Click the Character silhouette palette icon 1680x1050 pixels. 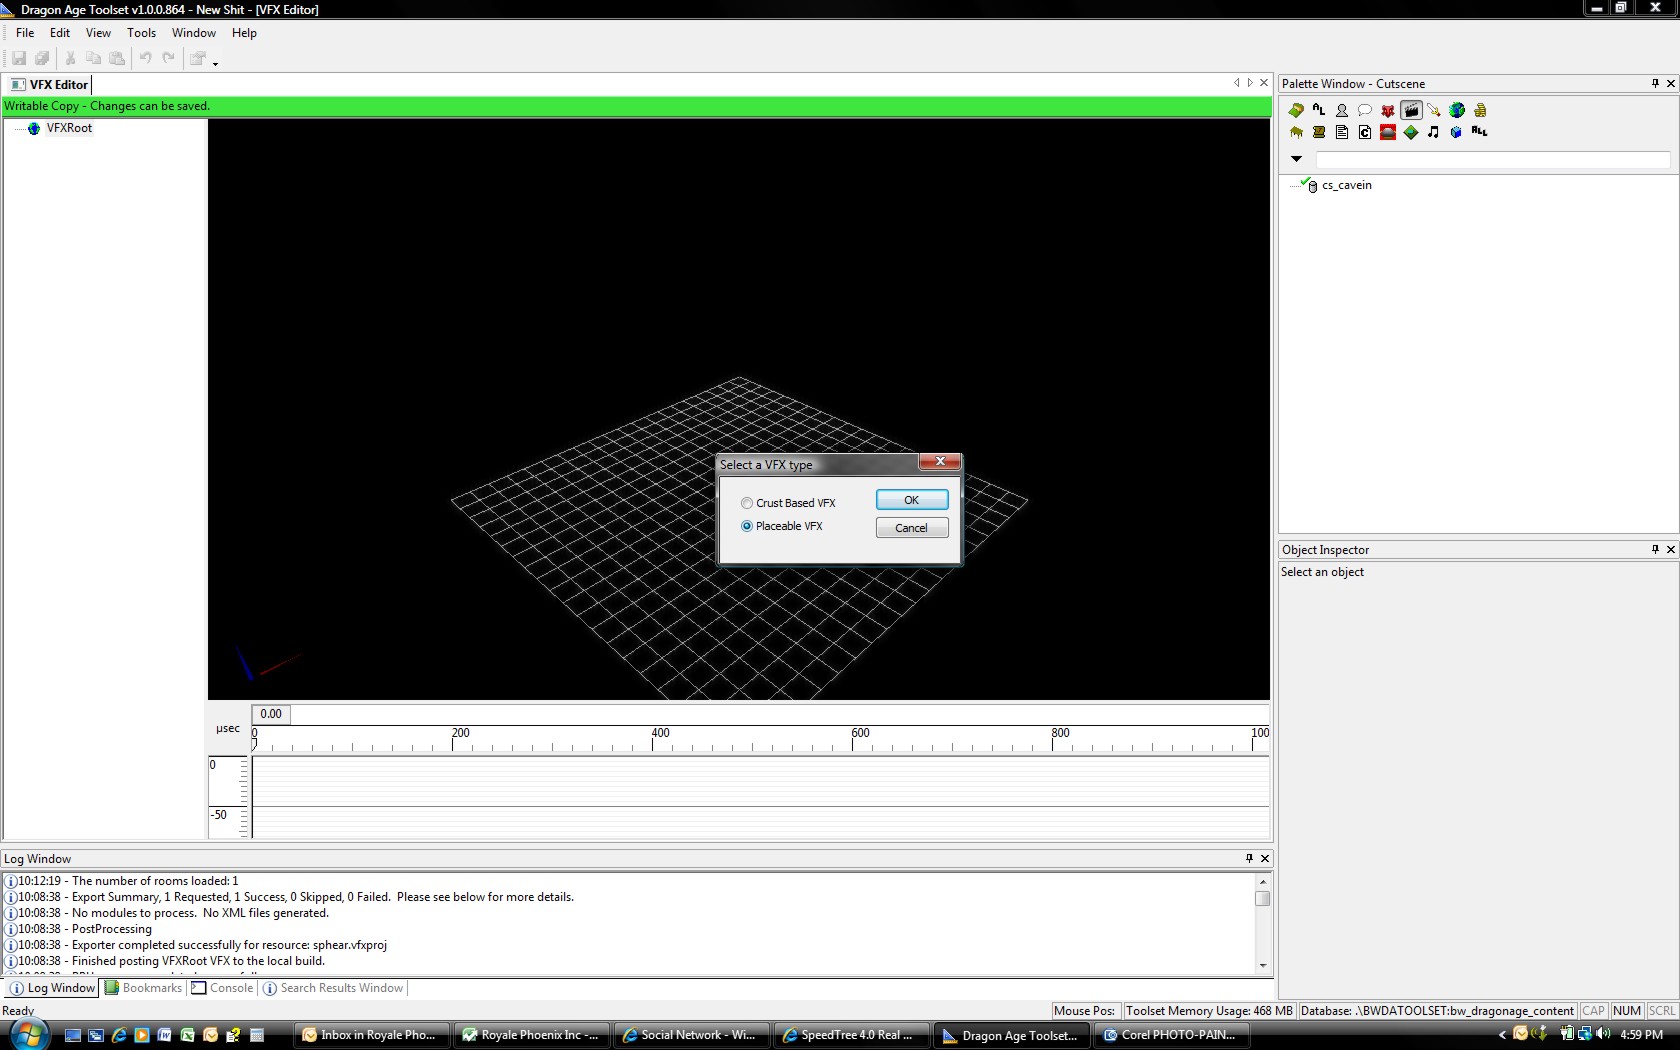[x=1342, y=110]
